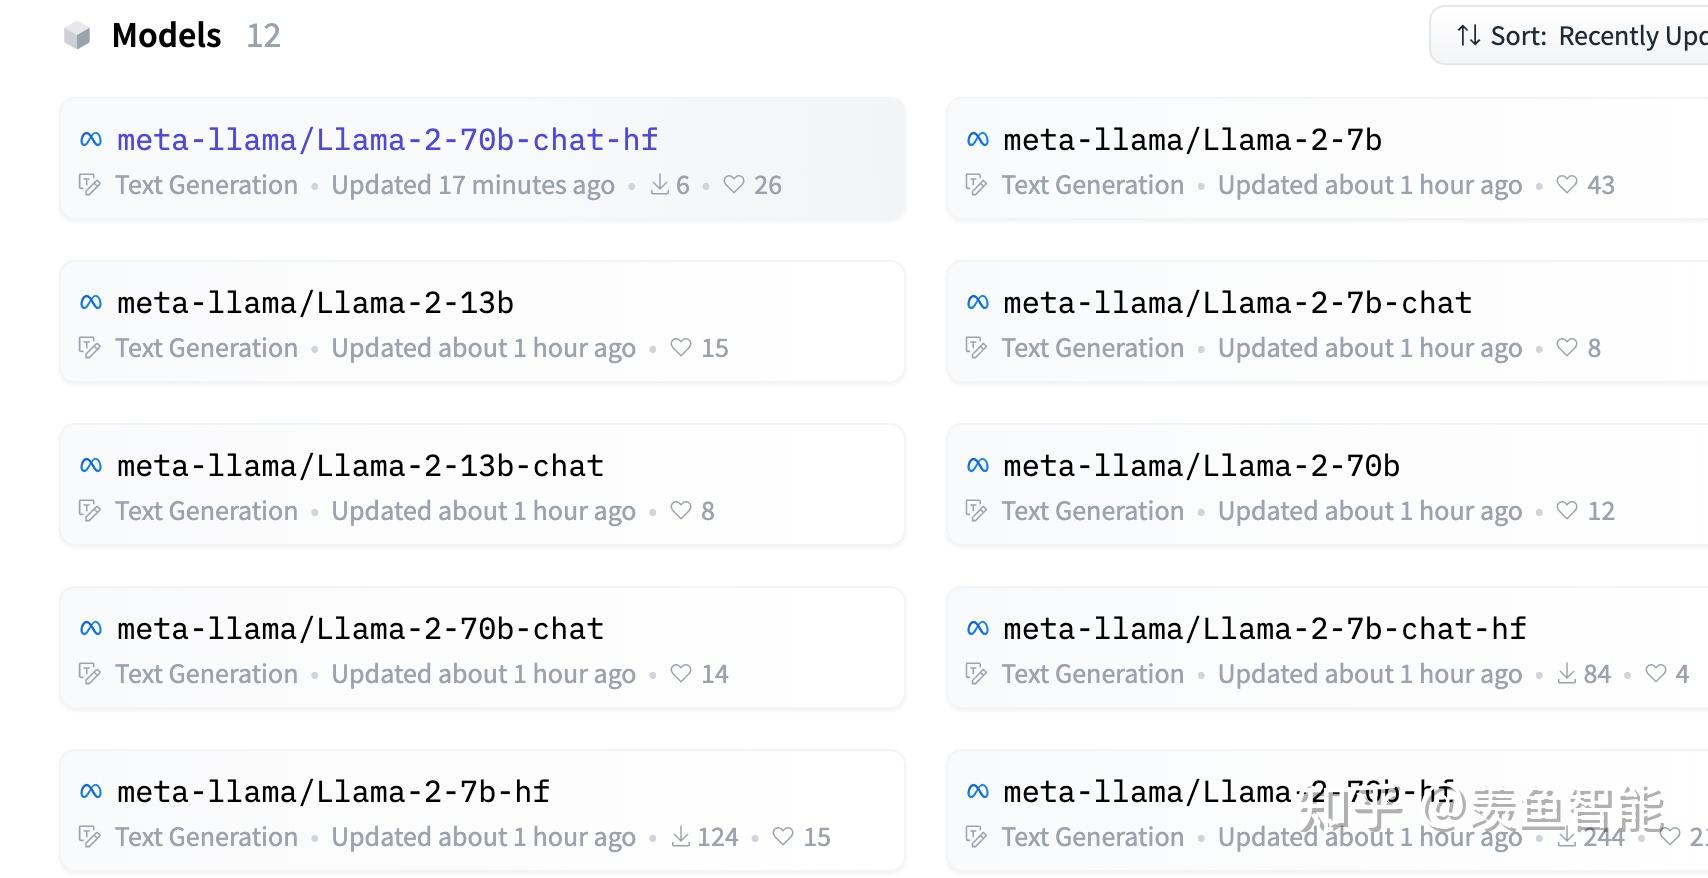The height and width of the screenshot is (878, 1708).
Task: Click download icon showing 84 on Llama-2-7b-chat-hf
Action: coord(1567,674)
